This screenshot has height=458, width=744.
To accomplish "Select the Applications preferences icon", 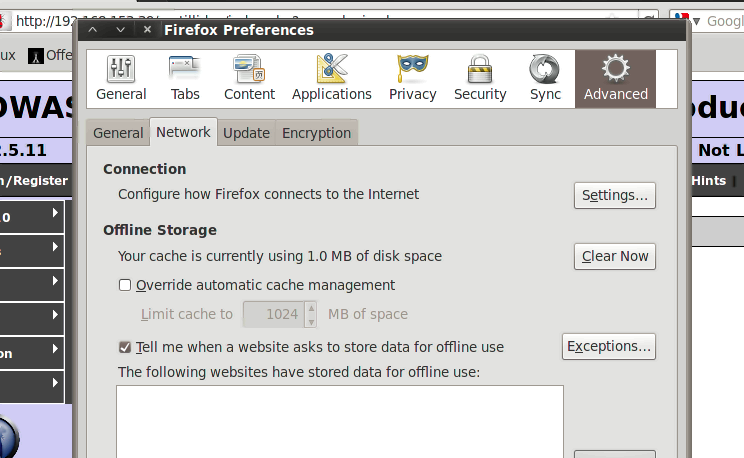I will click(x=331, y=78).
